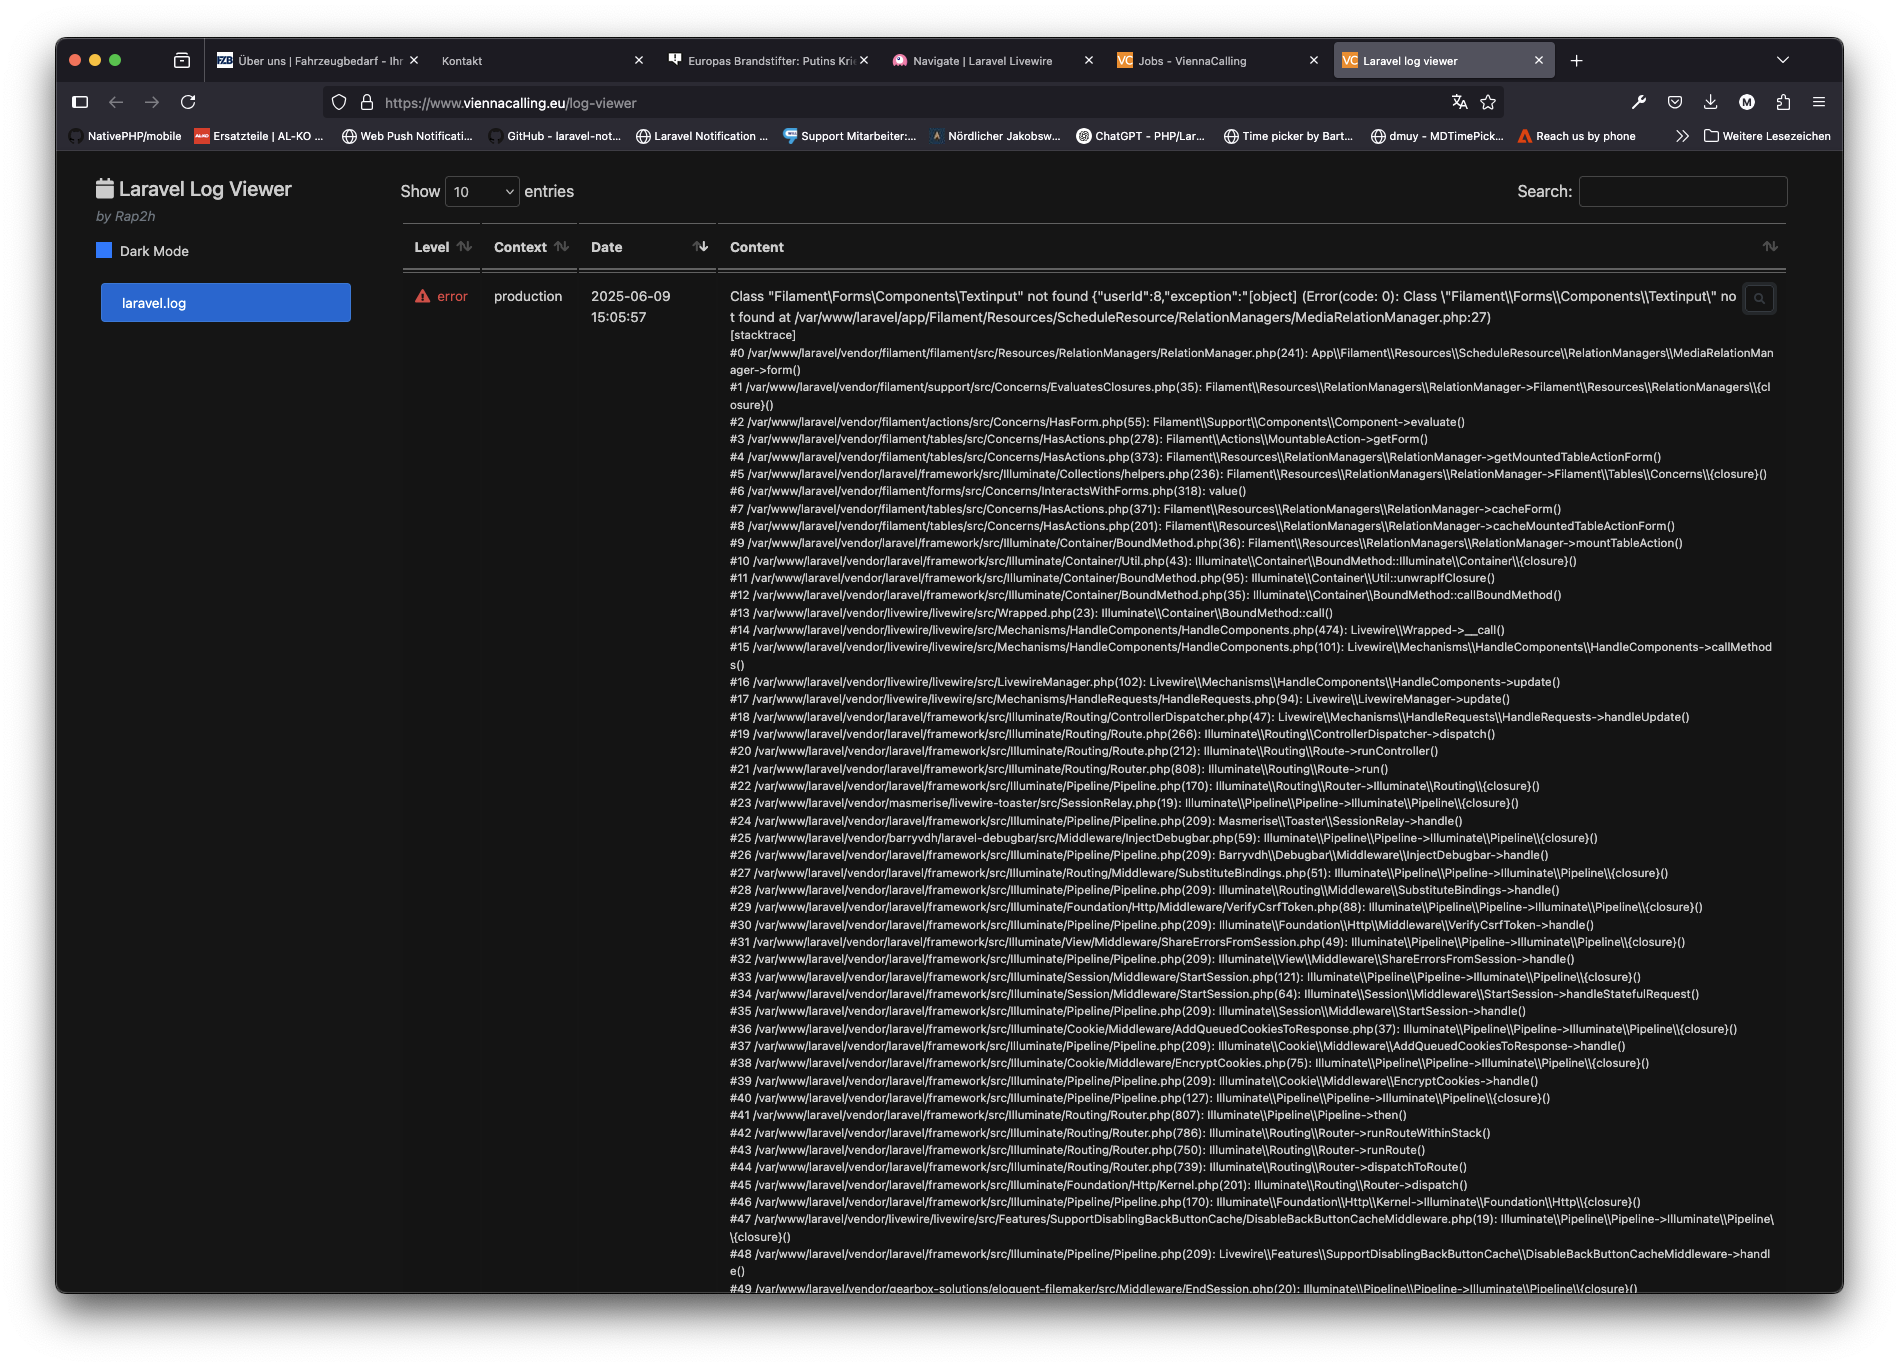This screenshot has height=1367, width=1899.
Task: Click the translate page icon
Action: click(x=1460, y=102)
